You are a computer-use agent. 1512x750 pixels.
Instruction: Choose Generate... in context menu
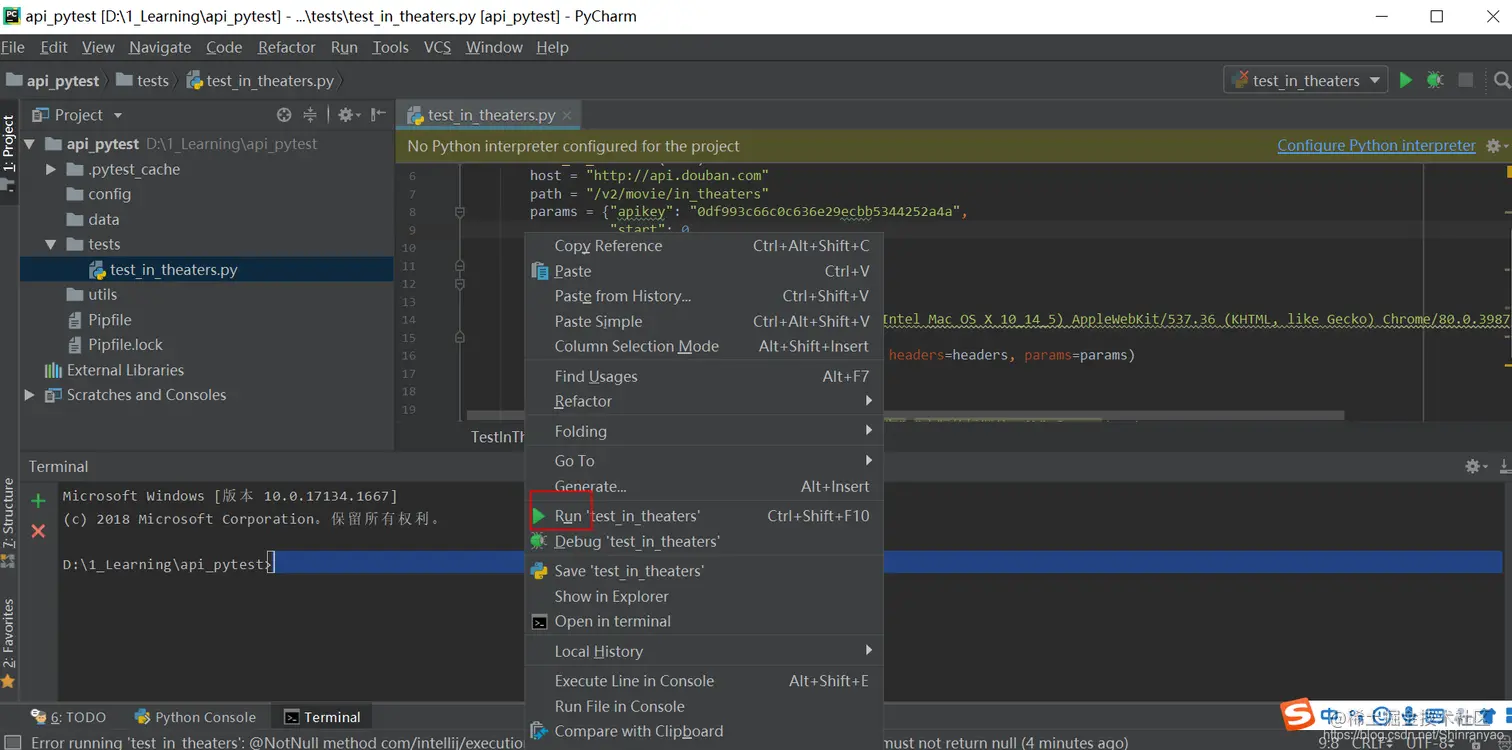click(703, 486)
